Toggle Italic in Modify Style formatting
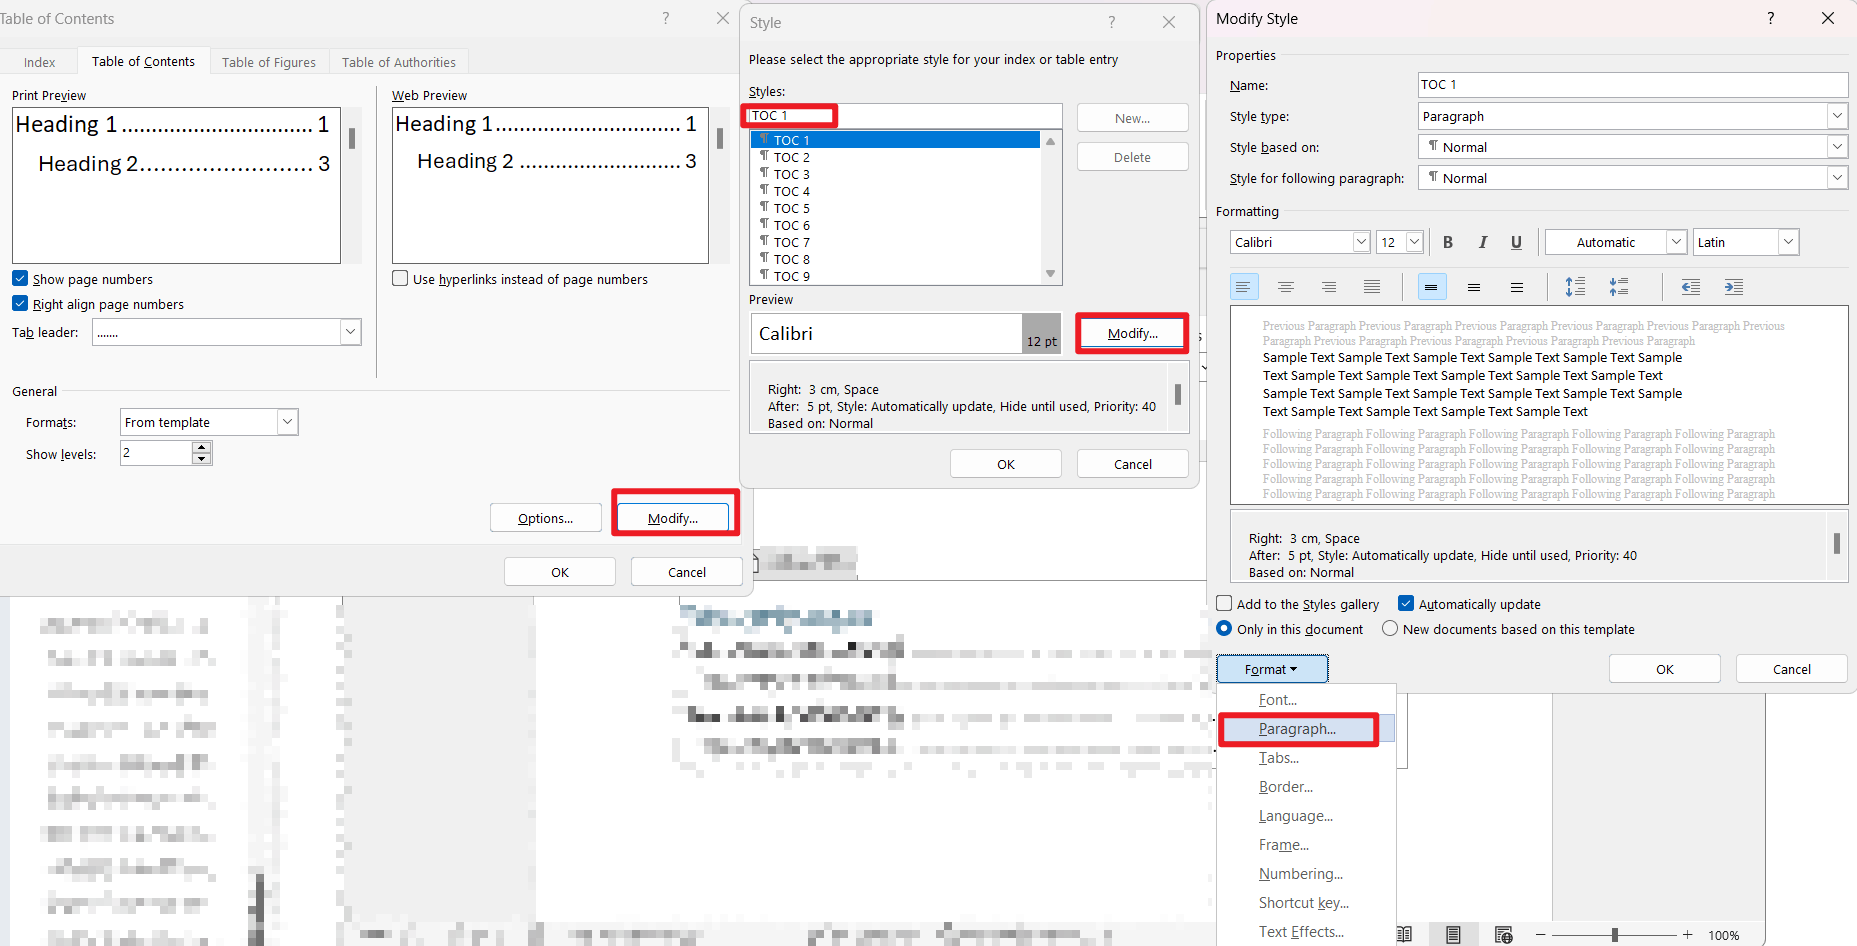The height and width of the screenshot is (946, 1857). pos(1482,242)
